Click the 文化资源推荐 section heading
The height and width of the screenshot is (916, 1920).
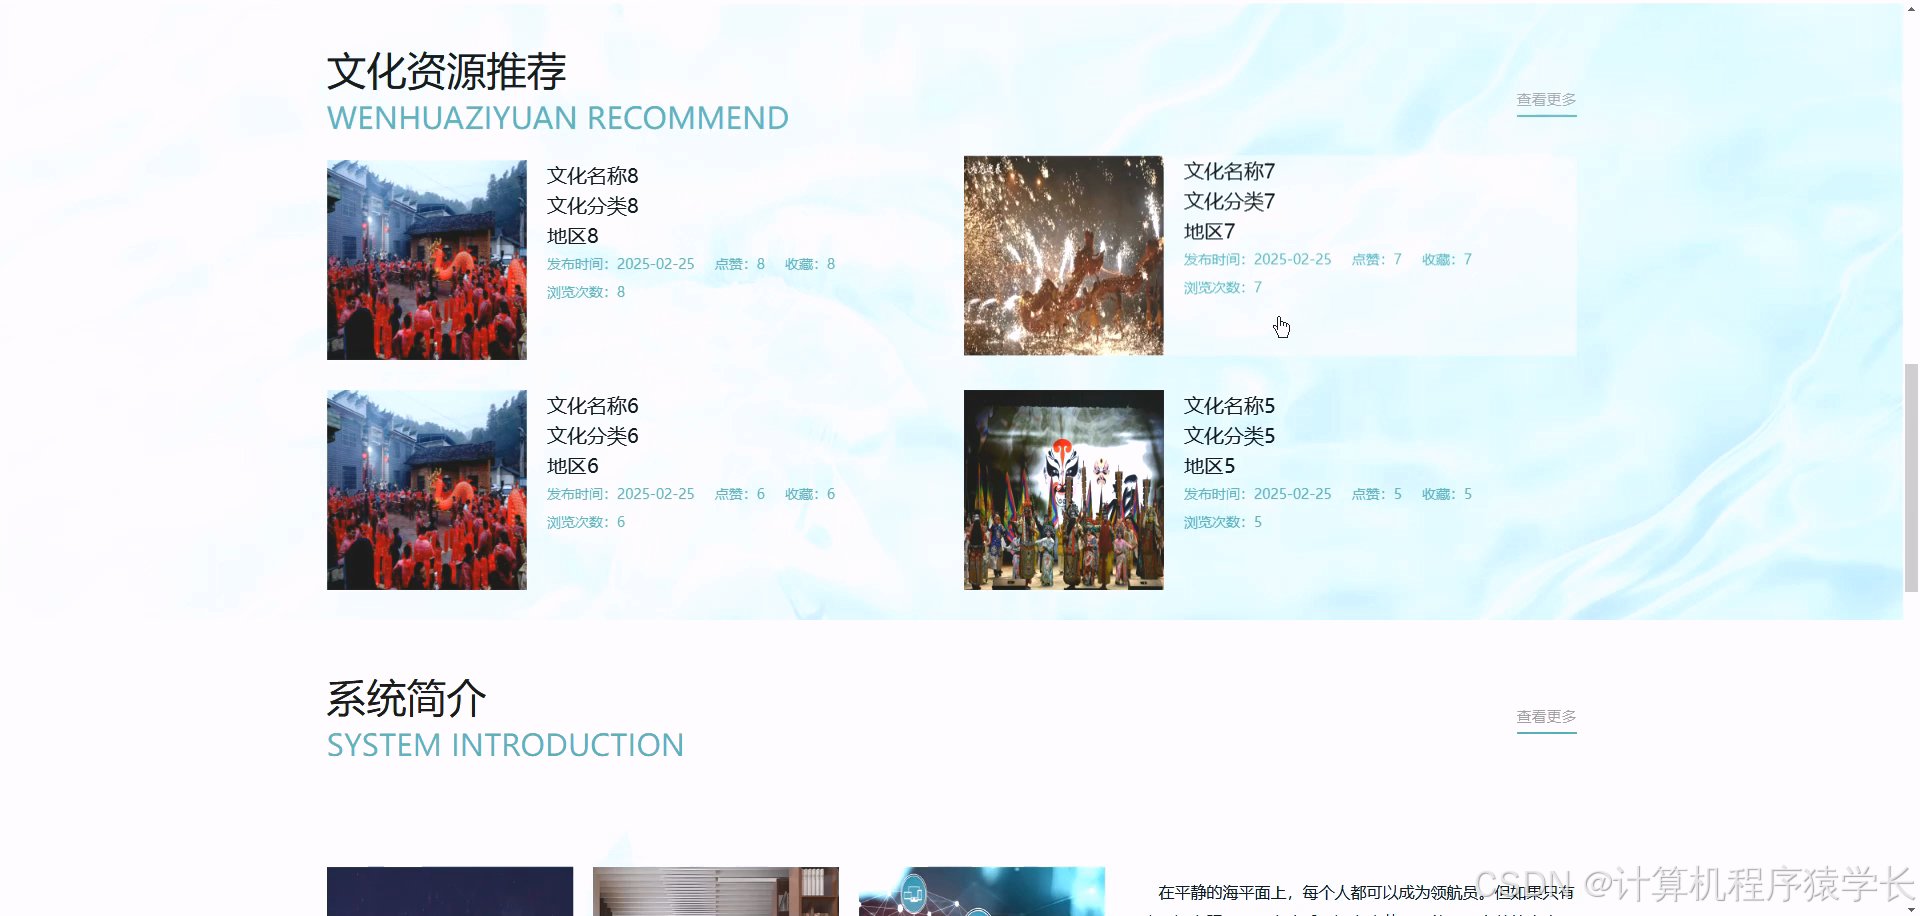coord(446,70)
